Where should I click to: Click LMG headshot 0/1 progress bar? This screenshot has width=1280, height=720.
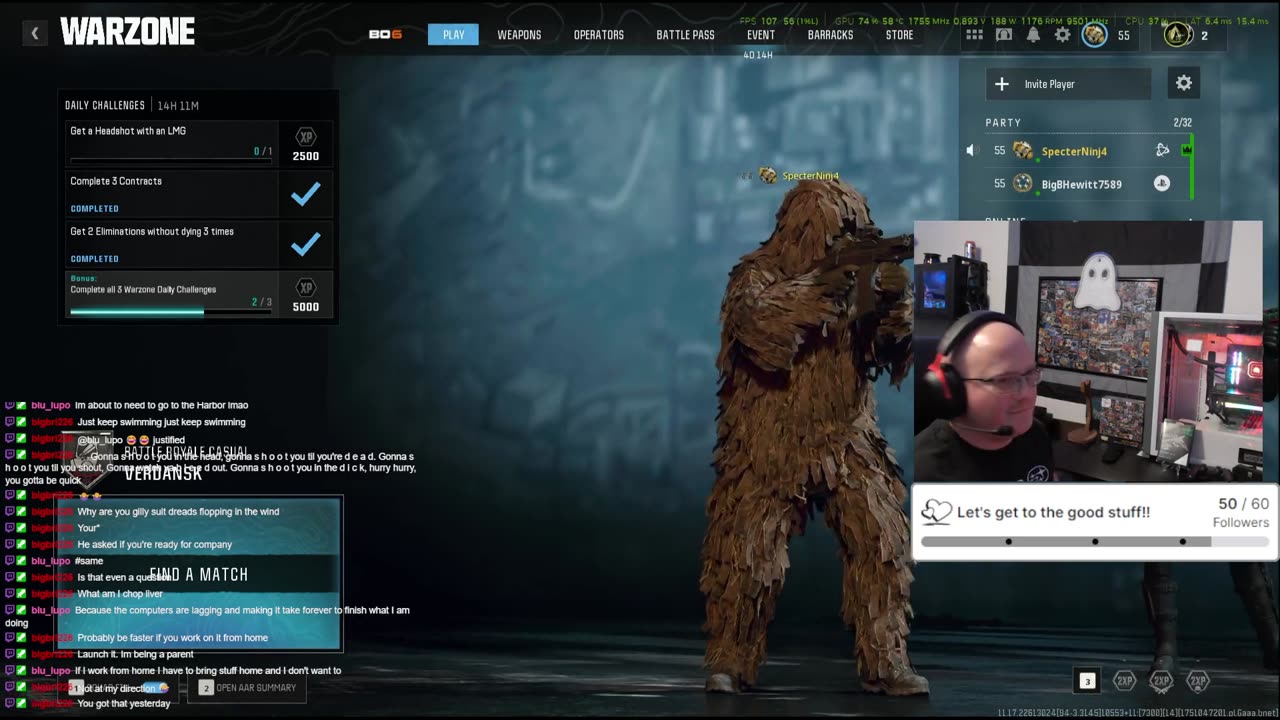point(171,160)
